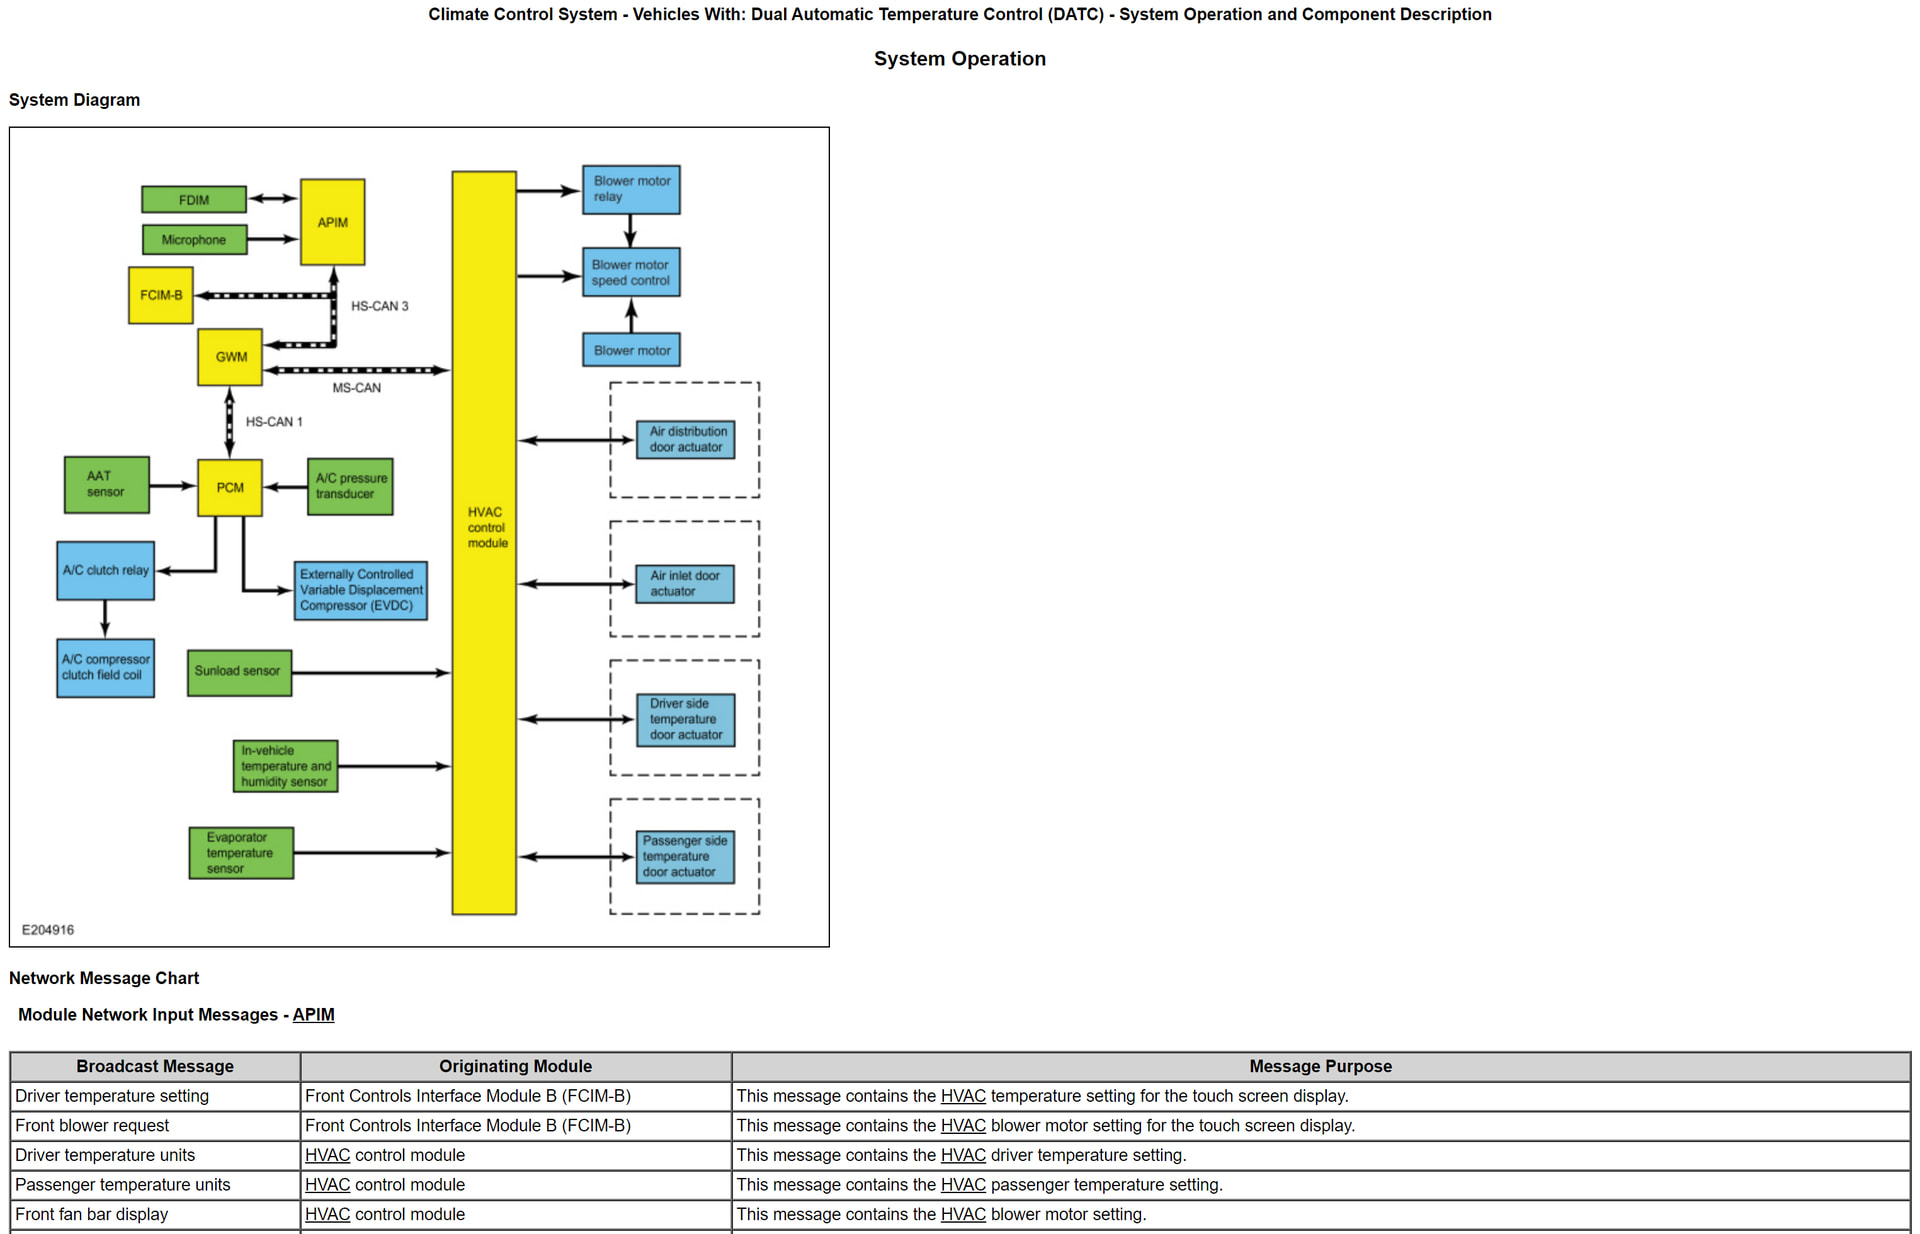Click the HVAC link in the Driver temperature units row
The image size is (1920, 1234).
click(x=327, y=1155)
